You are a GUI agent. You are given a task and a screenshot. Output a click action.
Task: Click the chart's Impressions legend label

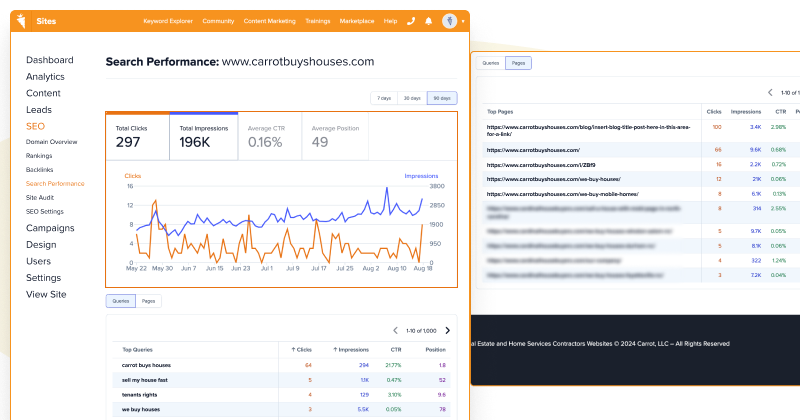point(421,176)
